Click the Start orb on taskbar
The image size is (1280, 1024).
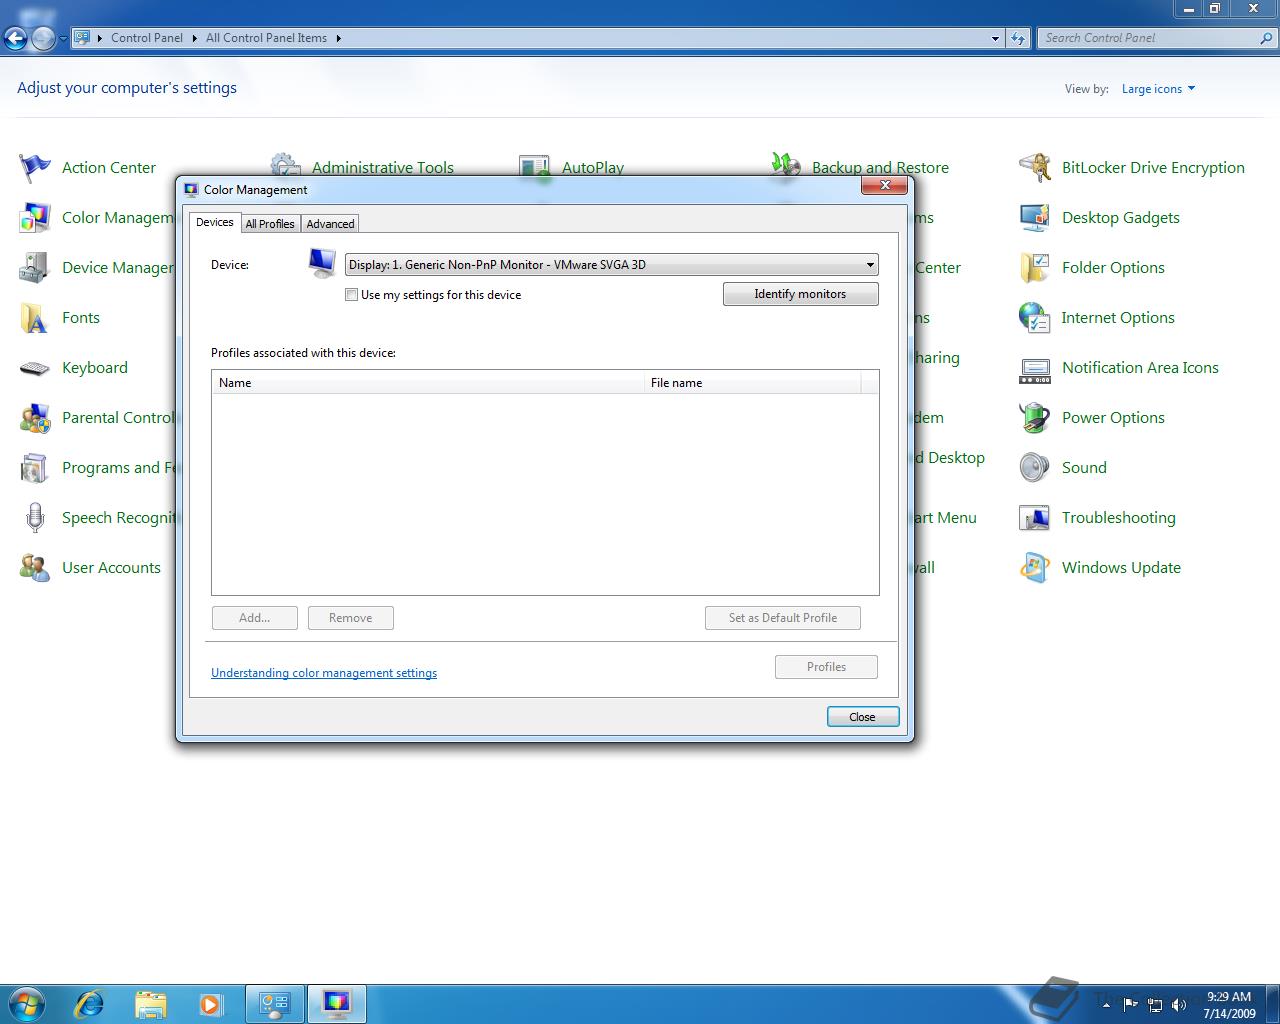(27, 1003)
